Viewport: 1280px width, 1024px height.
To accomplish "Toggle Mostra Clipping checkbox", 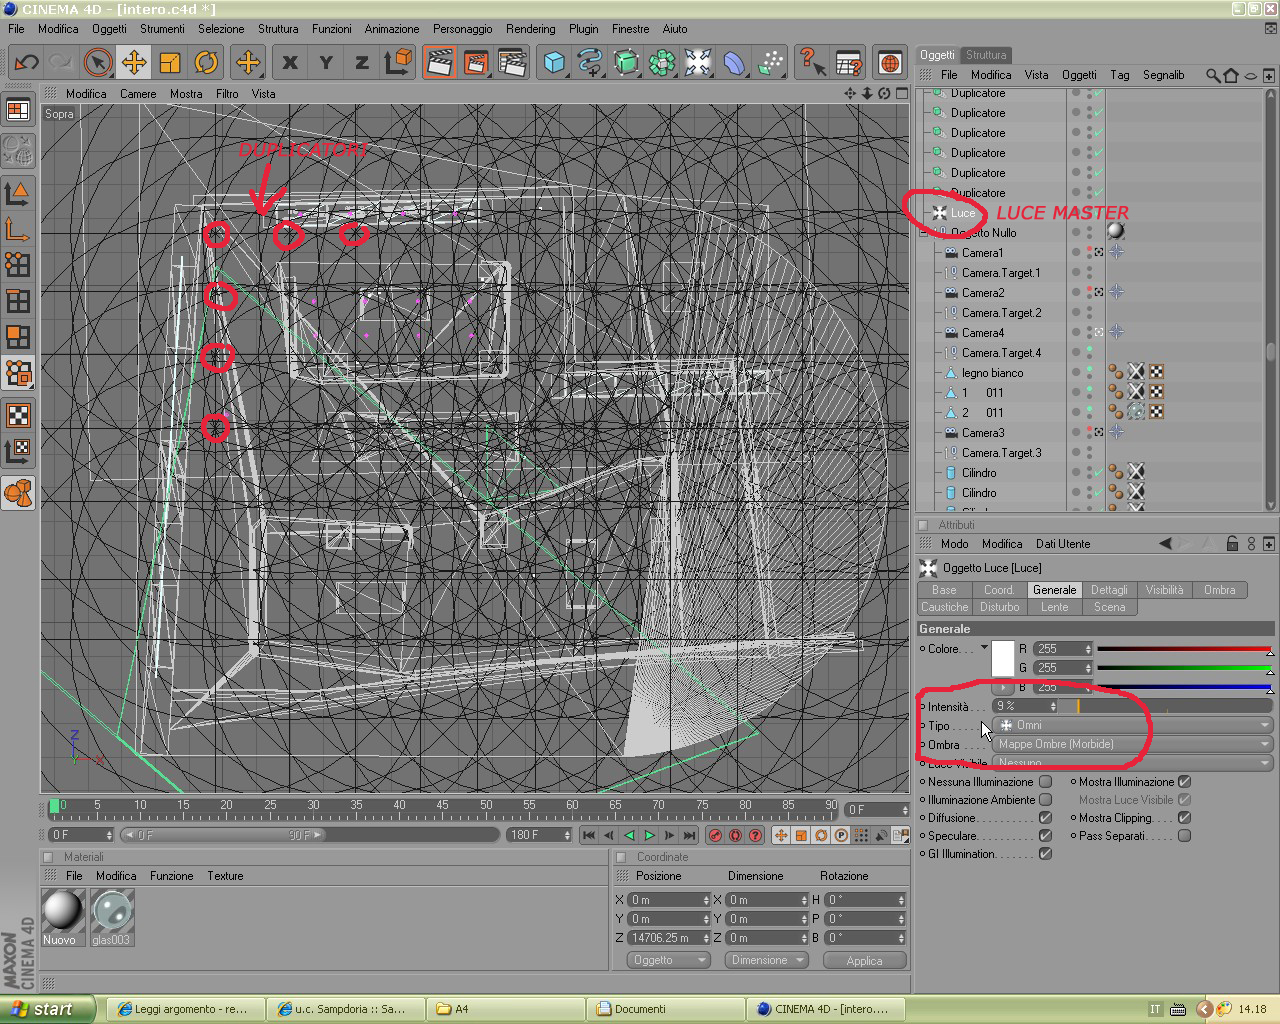I will [1184, 818].
